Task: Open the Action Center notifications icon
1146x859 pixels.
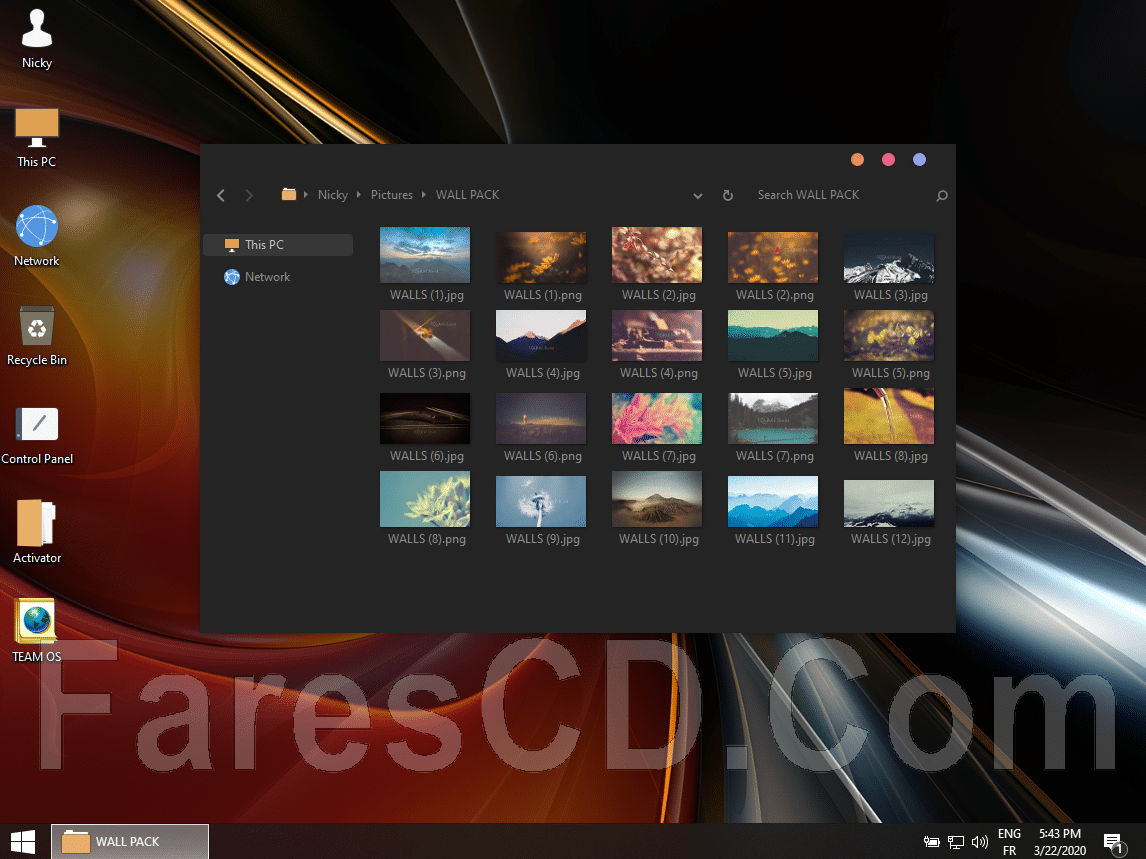Action: coord(1115,844)
